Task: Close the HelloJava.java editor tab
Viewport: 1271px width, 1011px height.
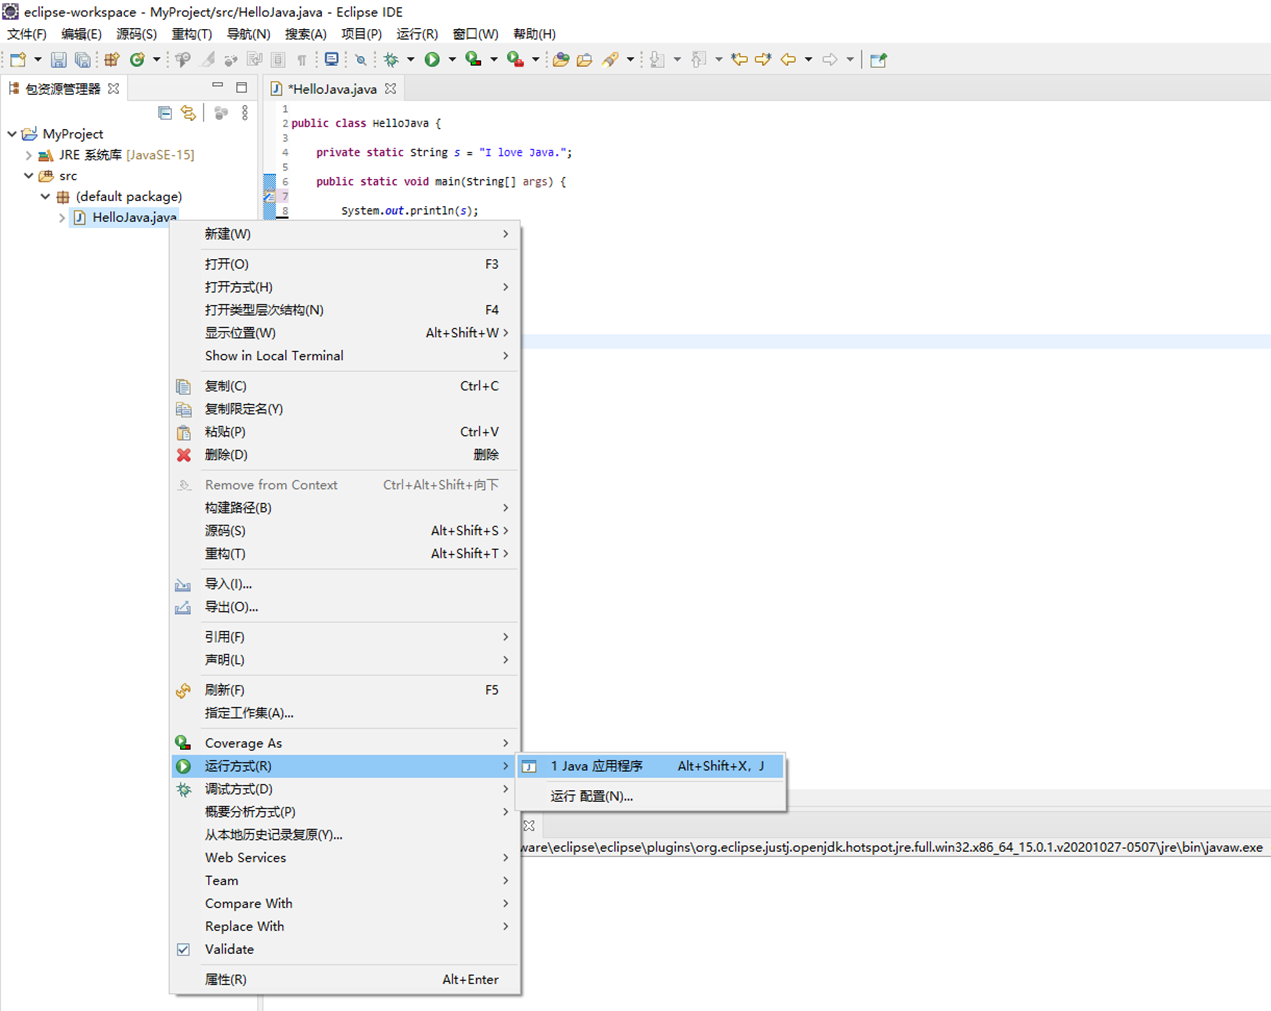Action: pyautogui.click(x=391, y=89)
